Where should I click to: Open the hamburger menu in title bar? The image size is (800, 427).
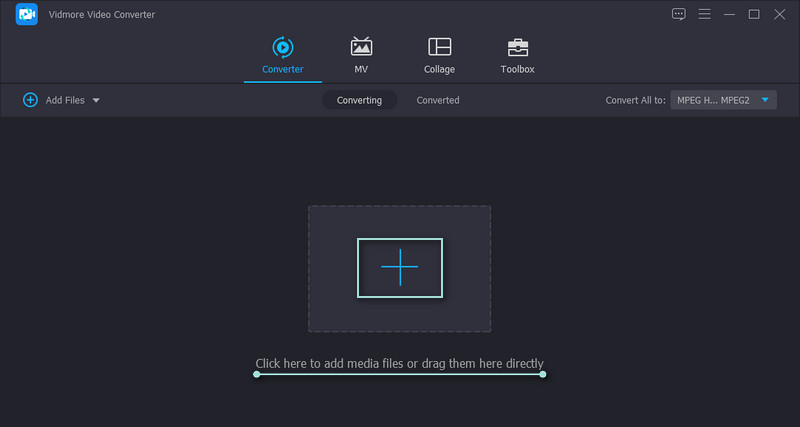click(704, 14)
